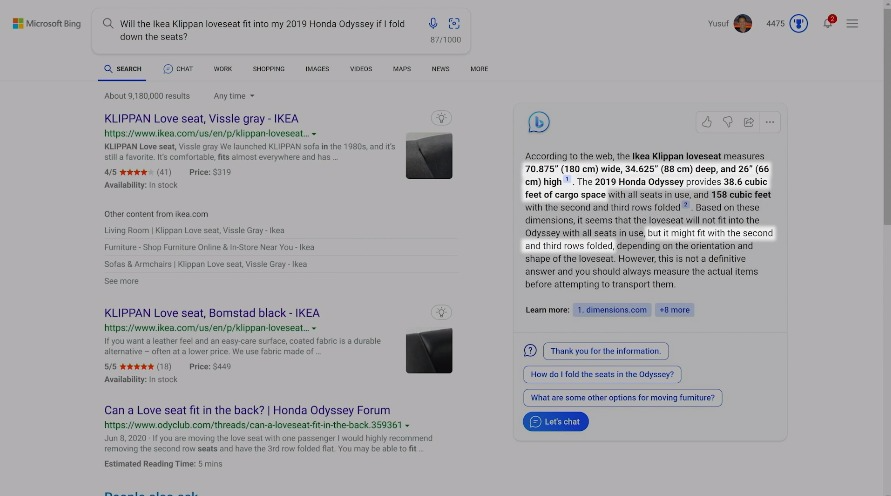Image resolution: width=891 pixels, height=496 pixels.
Task: Share the Bing chat answer
Action: click(748, 122)
